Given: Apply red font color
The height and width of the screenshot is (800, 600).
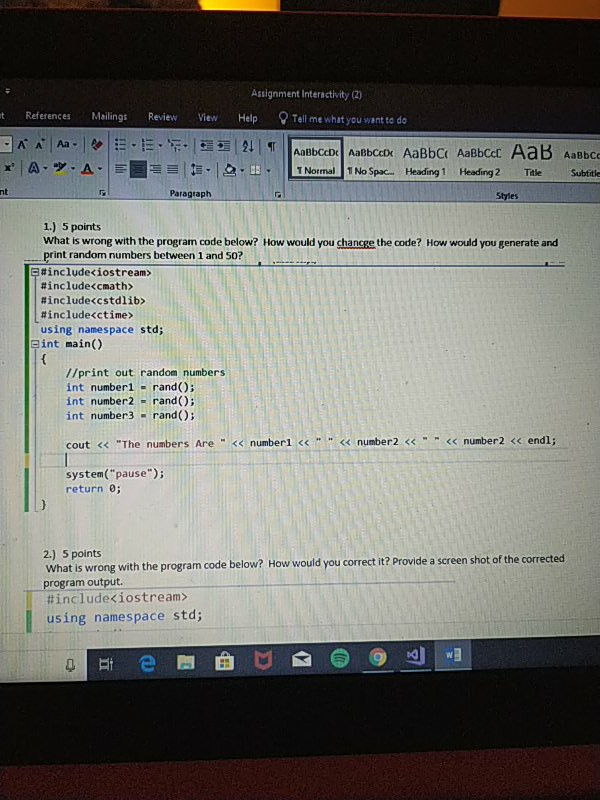Looking at the screenshot, I should tap(88, 168).
